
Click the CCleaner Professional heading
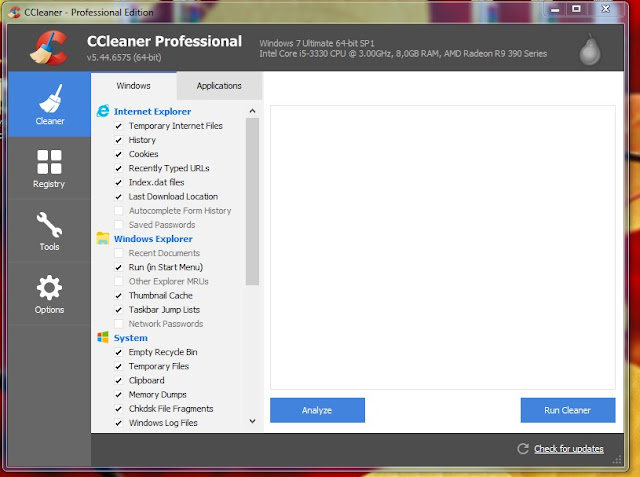point(164,41)
